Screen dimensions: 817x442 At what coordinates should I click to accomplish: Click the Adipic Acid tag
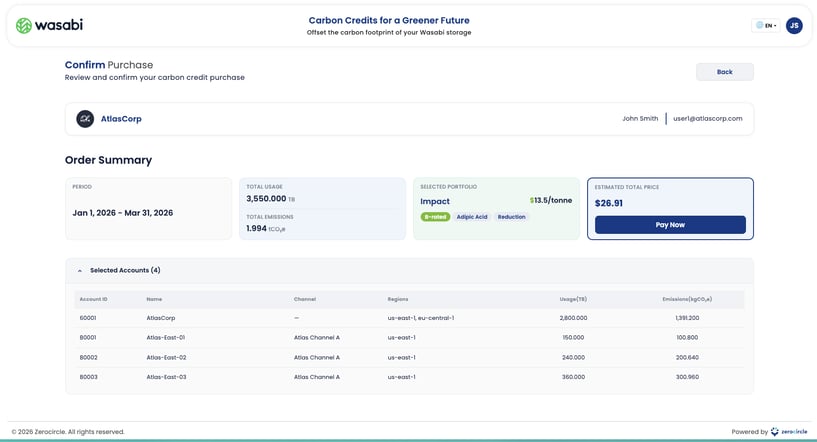pos(472,217)
